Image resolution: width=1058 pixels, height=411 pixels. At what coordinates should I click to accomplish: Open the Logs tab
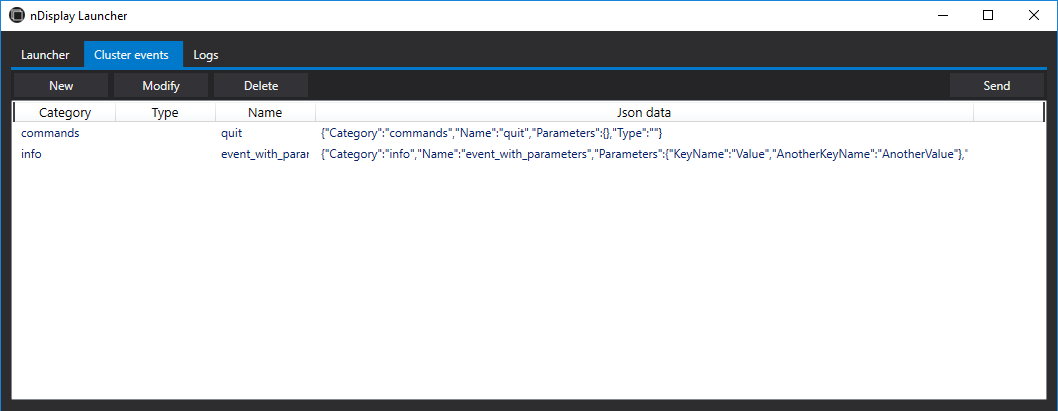(206, 55)
